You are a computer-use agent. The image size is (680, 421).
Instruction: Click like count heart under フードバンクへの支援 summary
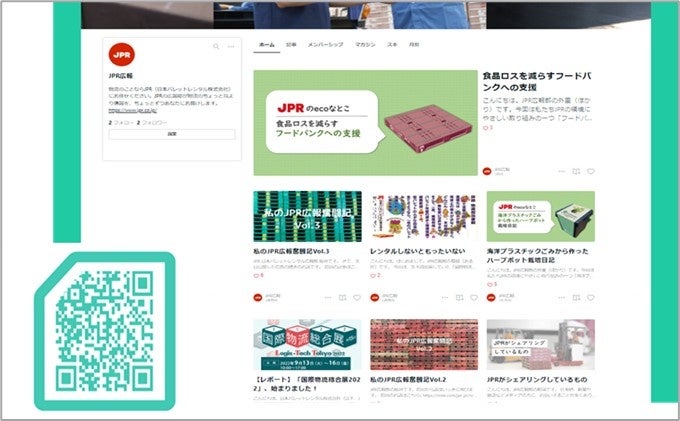point(486,128)
